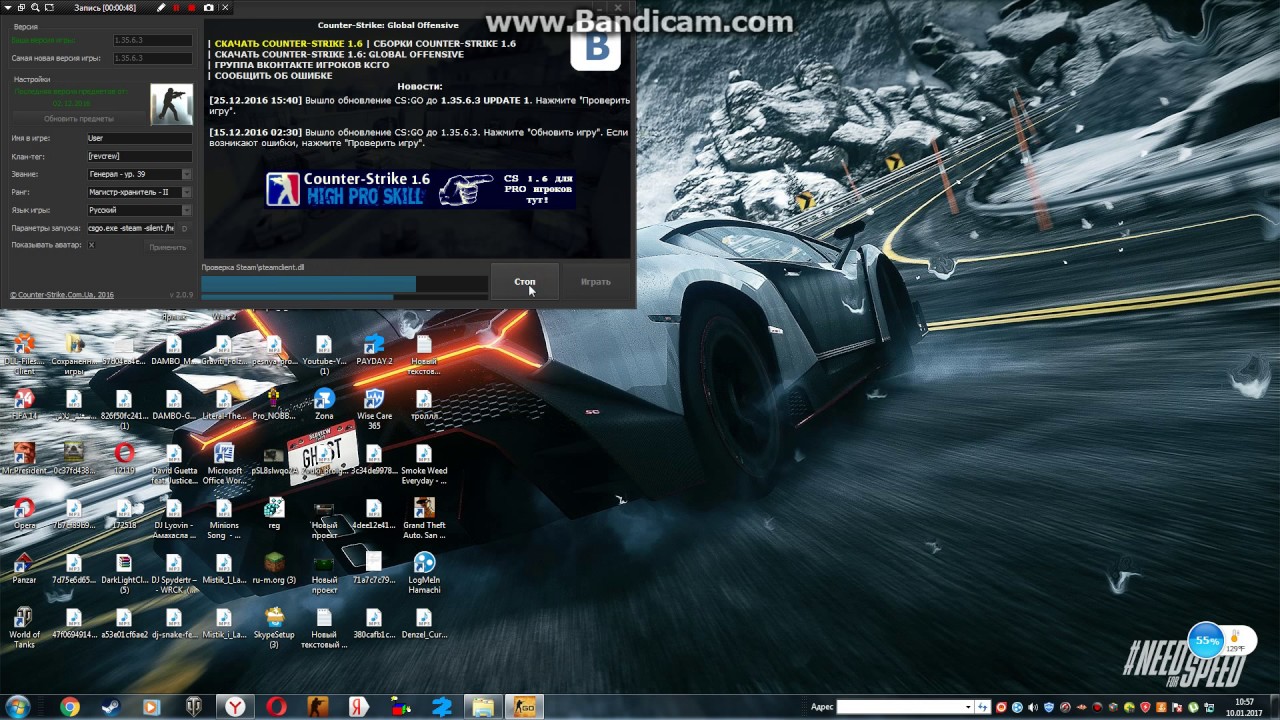This screenshot has height=720, width=1280.
Task: Open the Mr.President desktop shortcut
Action: point(24,459)
